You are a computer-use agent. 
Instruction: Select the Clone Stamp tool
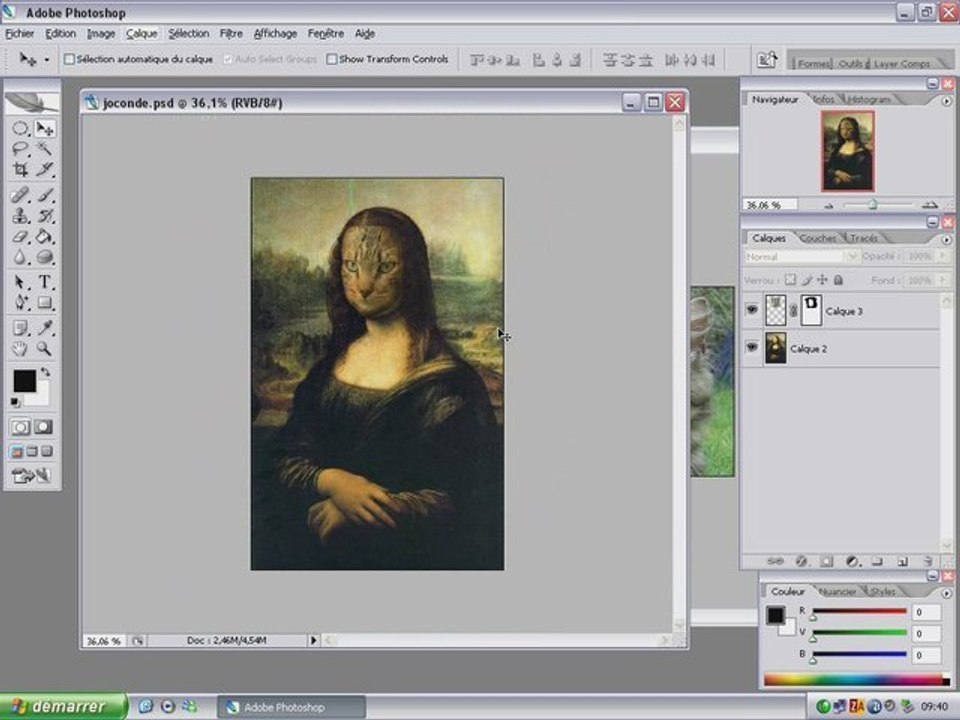point(20,215)
